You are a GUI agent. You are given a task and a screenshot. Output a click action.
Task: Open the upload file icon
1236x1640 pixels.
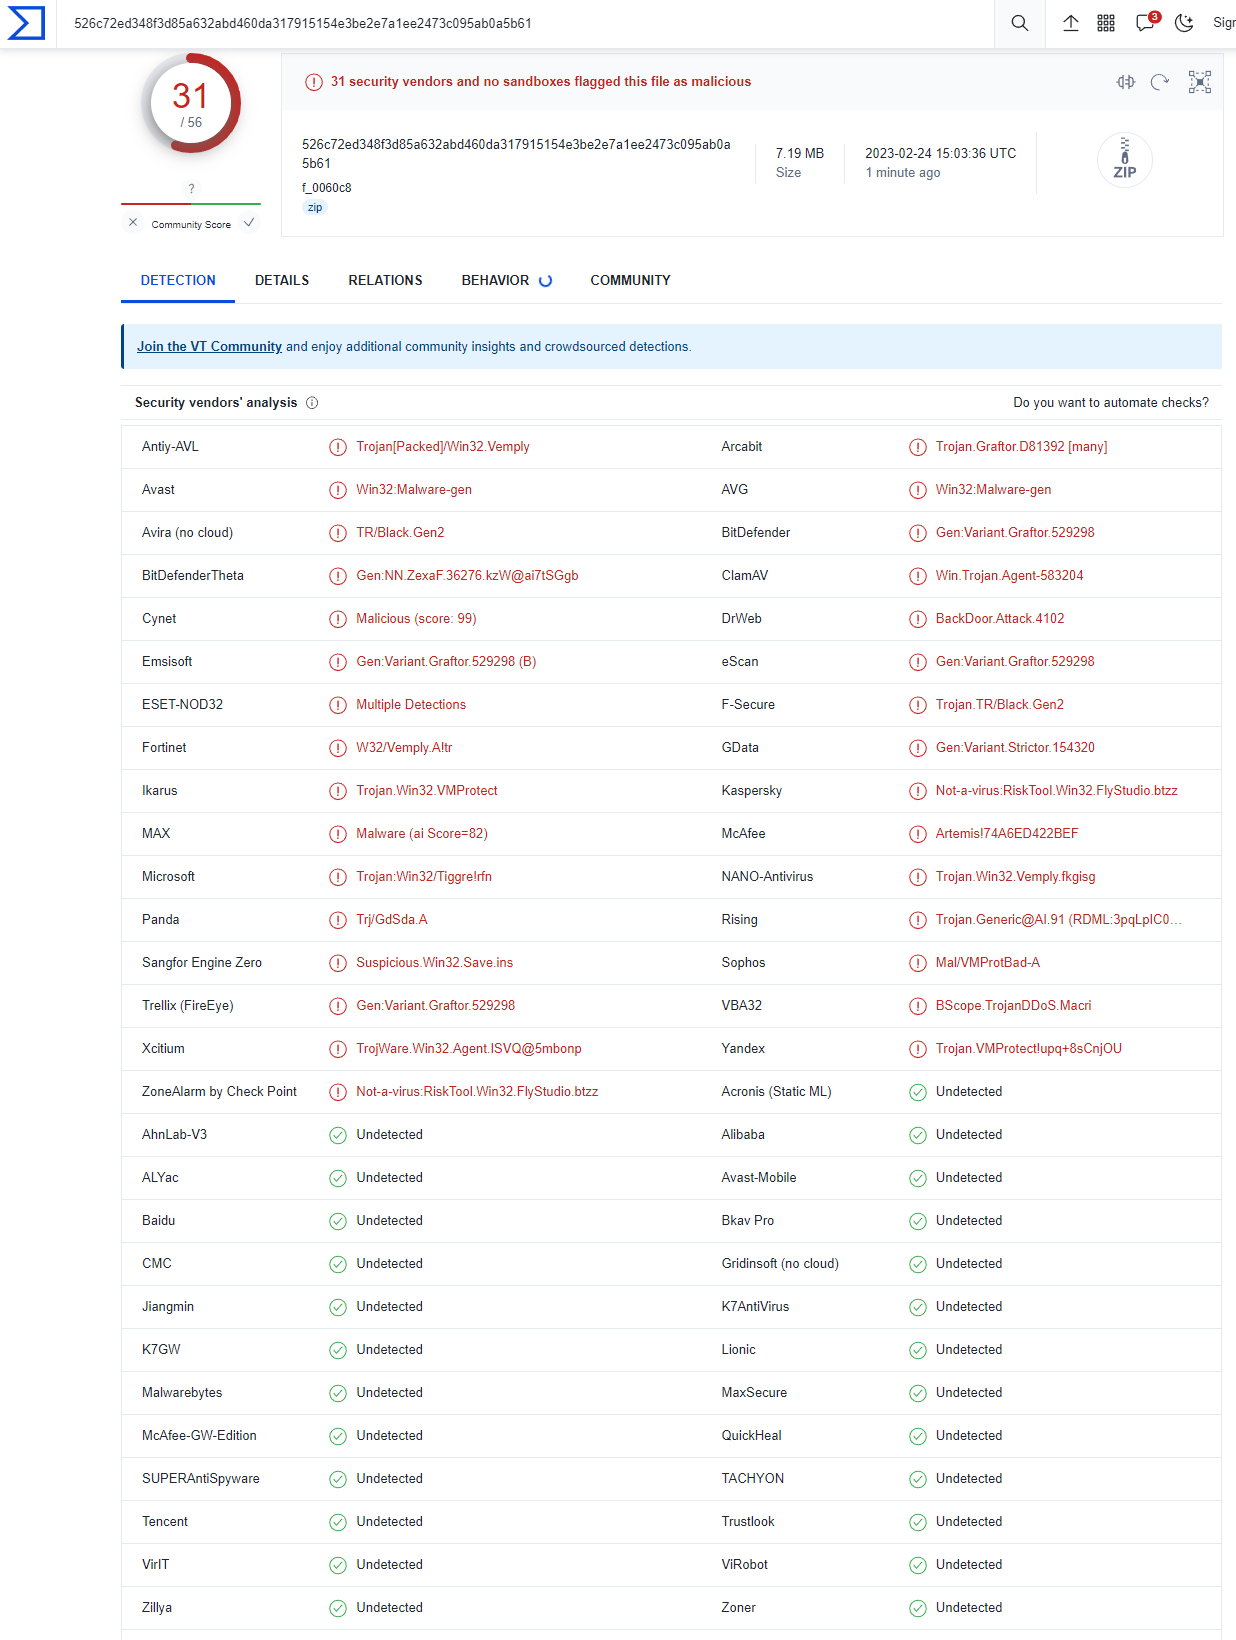click(1070, 23)
